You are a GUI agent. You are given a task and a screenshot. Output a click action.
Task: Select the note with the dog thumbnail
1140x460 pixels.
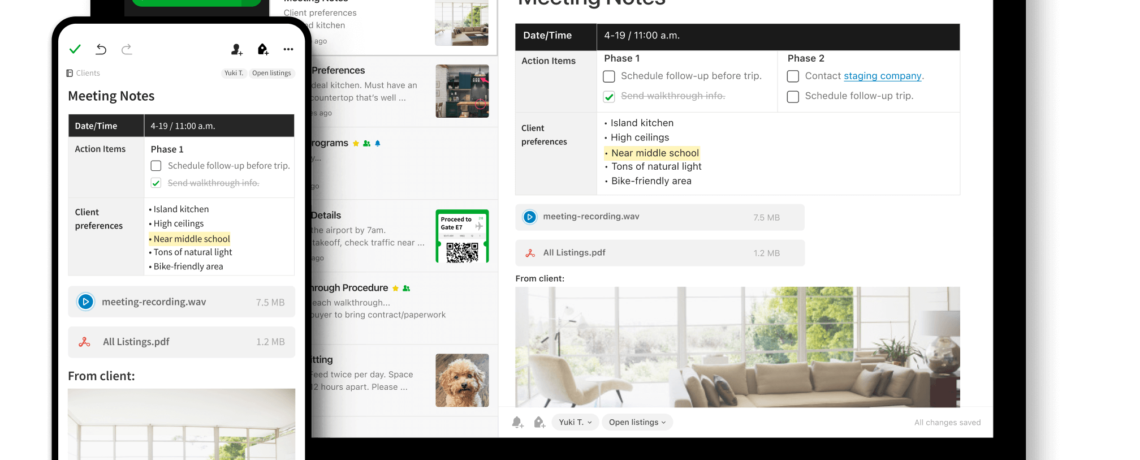point(400,380)
